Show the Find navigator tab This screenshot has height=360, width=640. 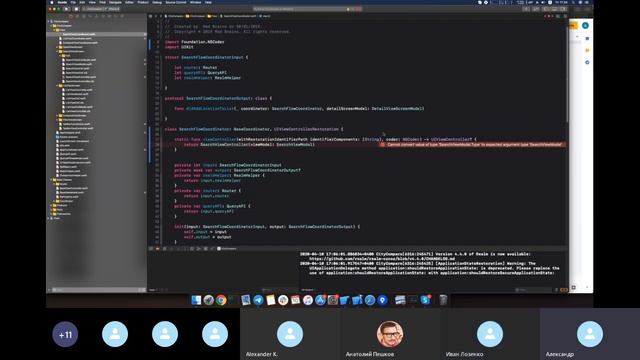(90, 16)
